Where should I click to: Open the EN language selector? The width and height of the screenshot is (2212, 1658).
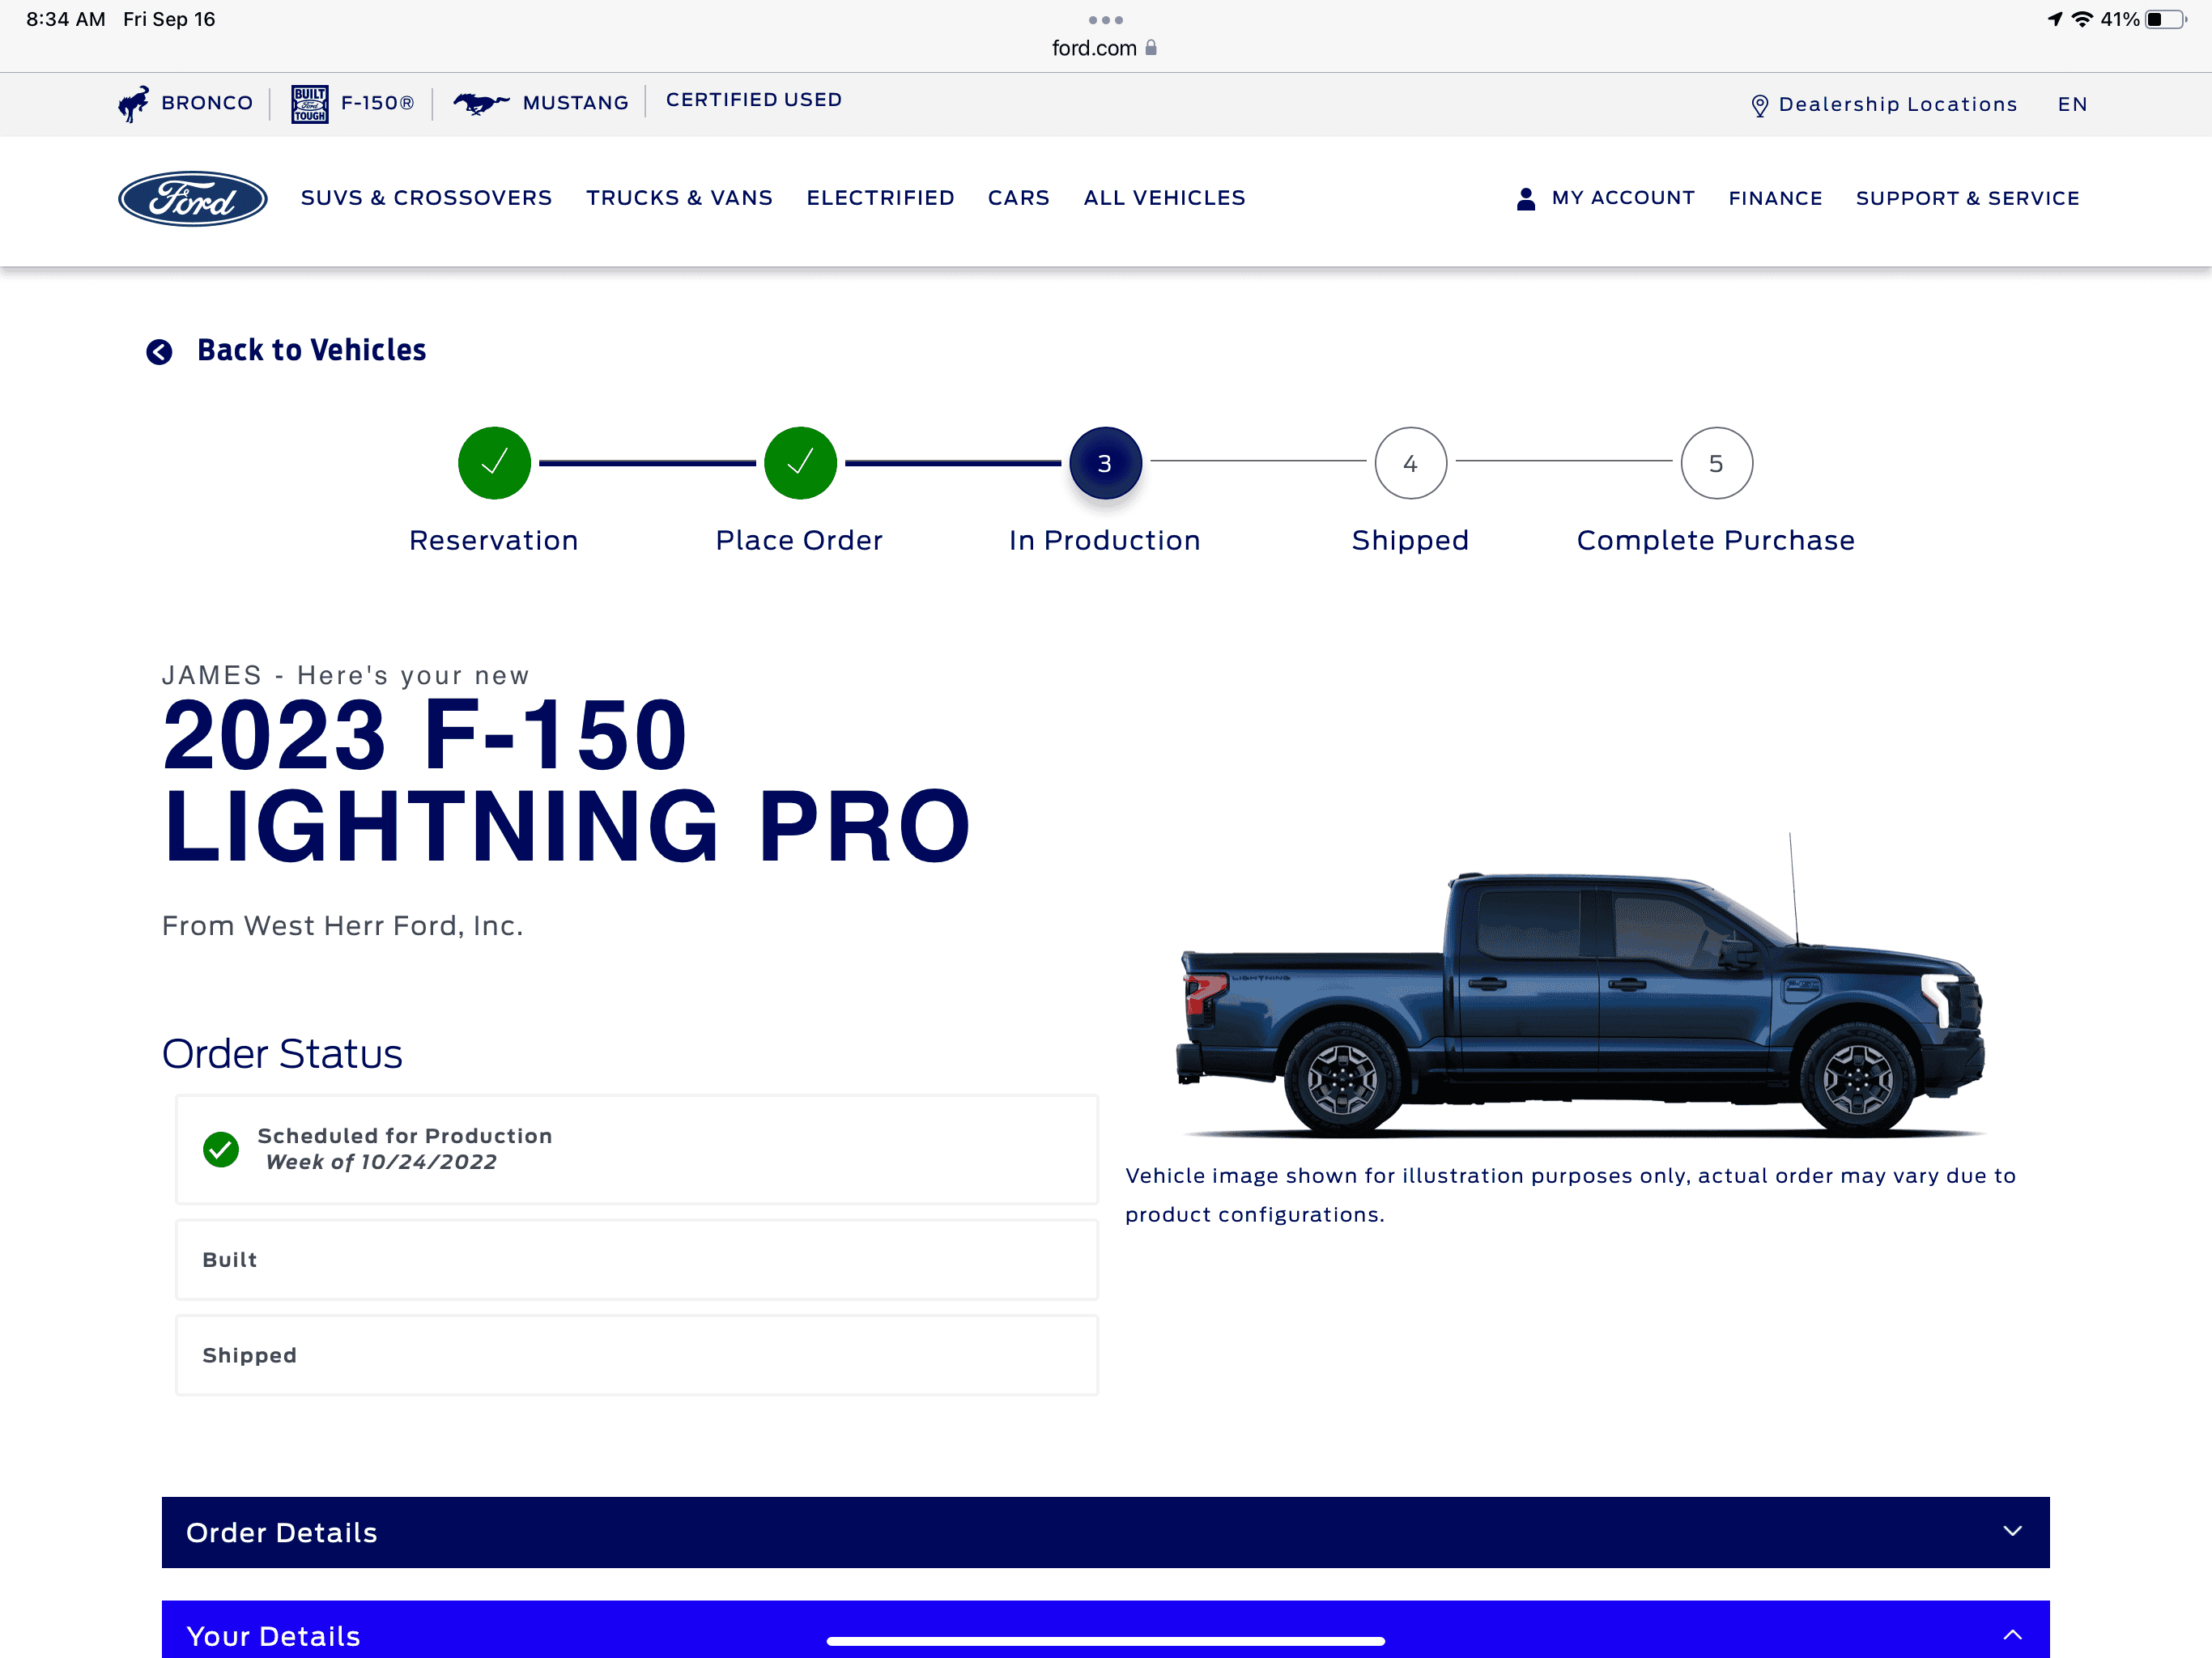[x=2071, y=104]
